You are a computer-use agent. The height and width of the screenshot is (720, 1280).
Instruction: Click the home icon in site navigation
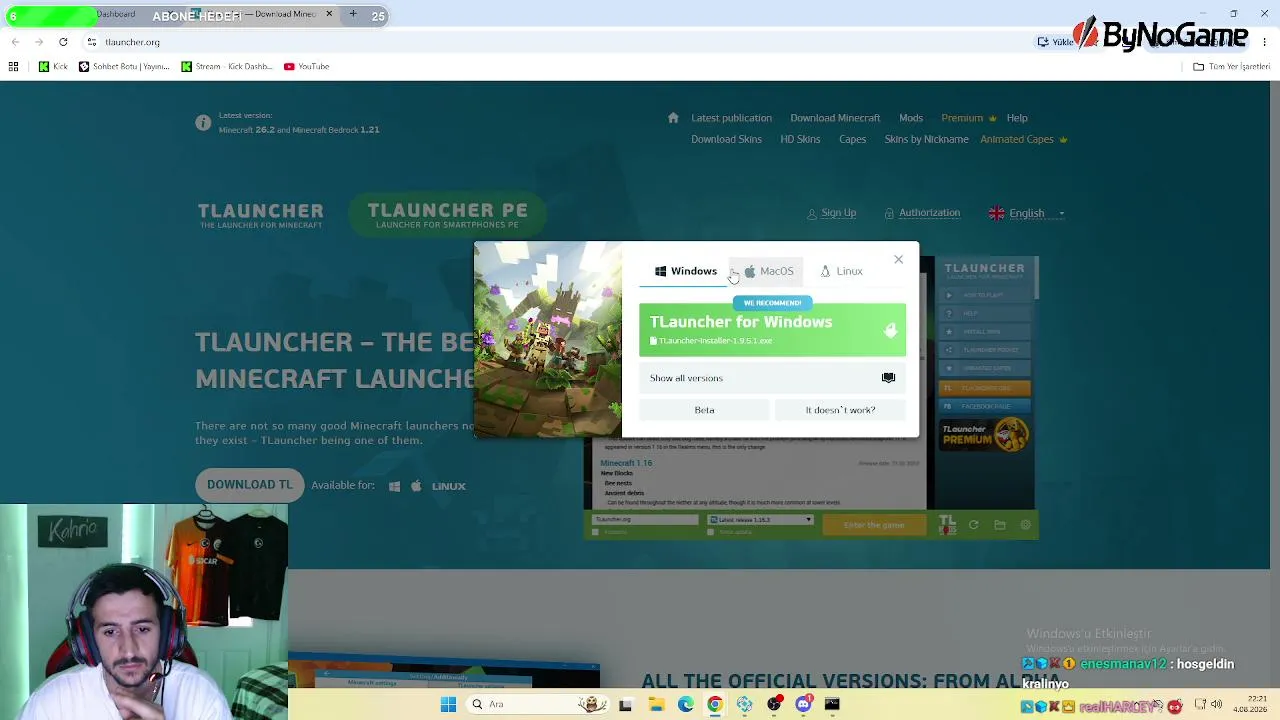pos(673,118)
